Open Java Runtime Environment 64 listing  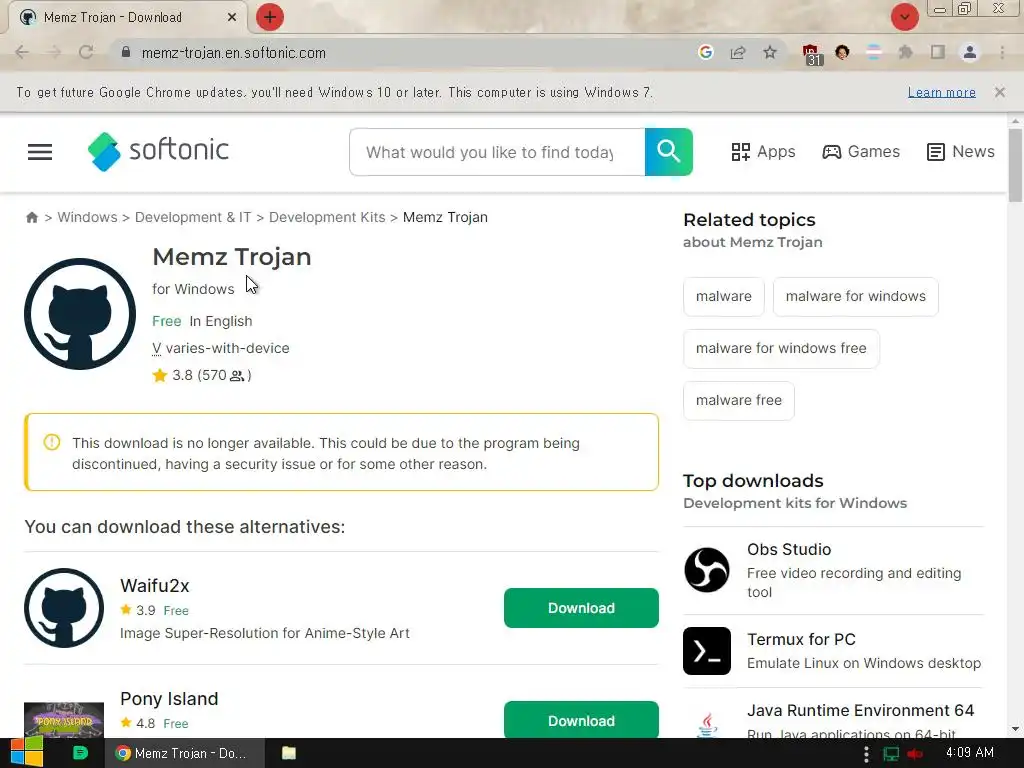[x=861, y=711]
